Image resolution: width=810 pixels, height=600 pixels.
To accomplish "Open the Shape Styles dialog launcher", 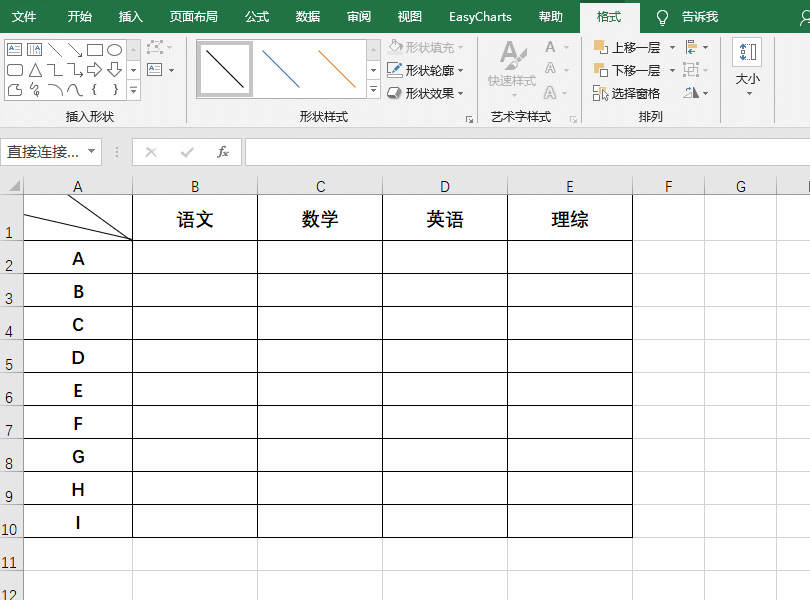I will pos(469,119).
